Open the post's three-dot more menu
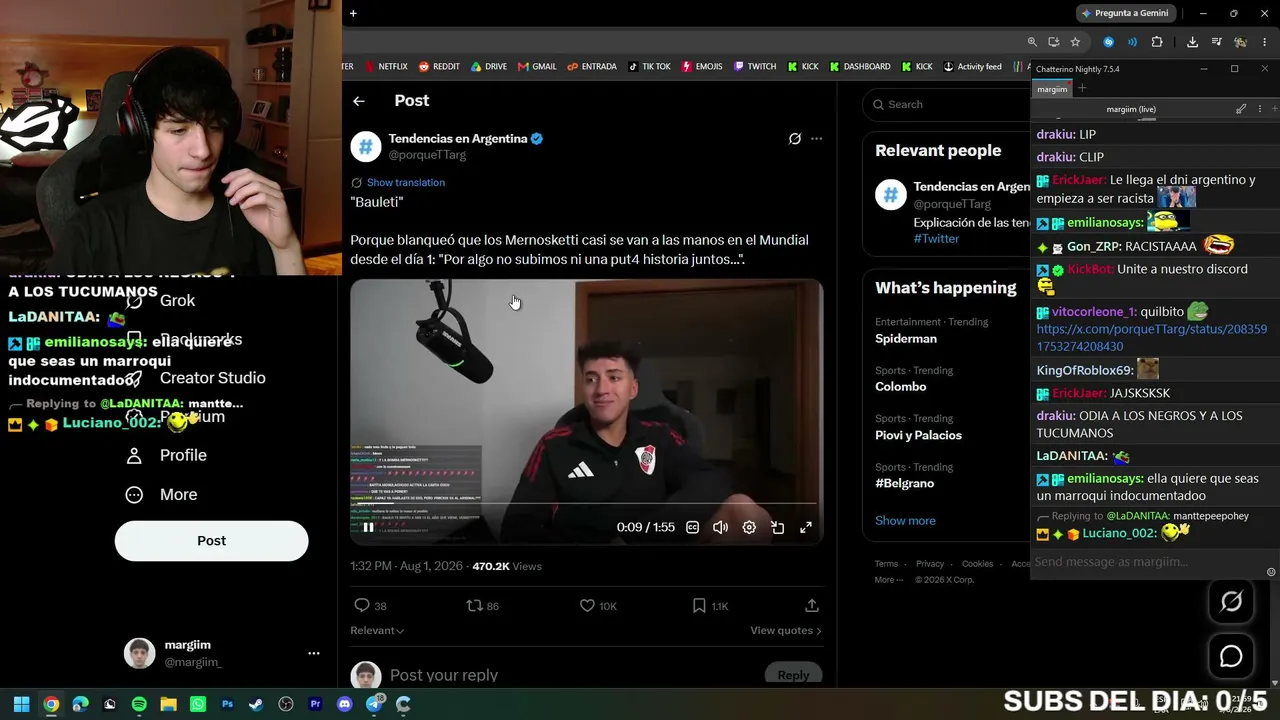This screenshot has height=720, width=1280. coord(817,139)
